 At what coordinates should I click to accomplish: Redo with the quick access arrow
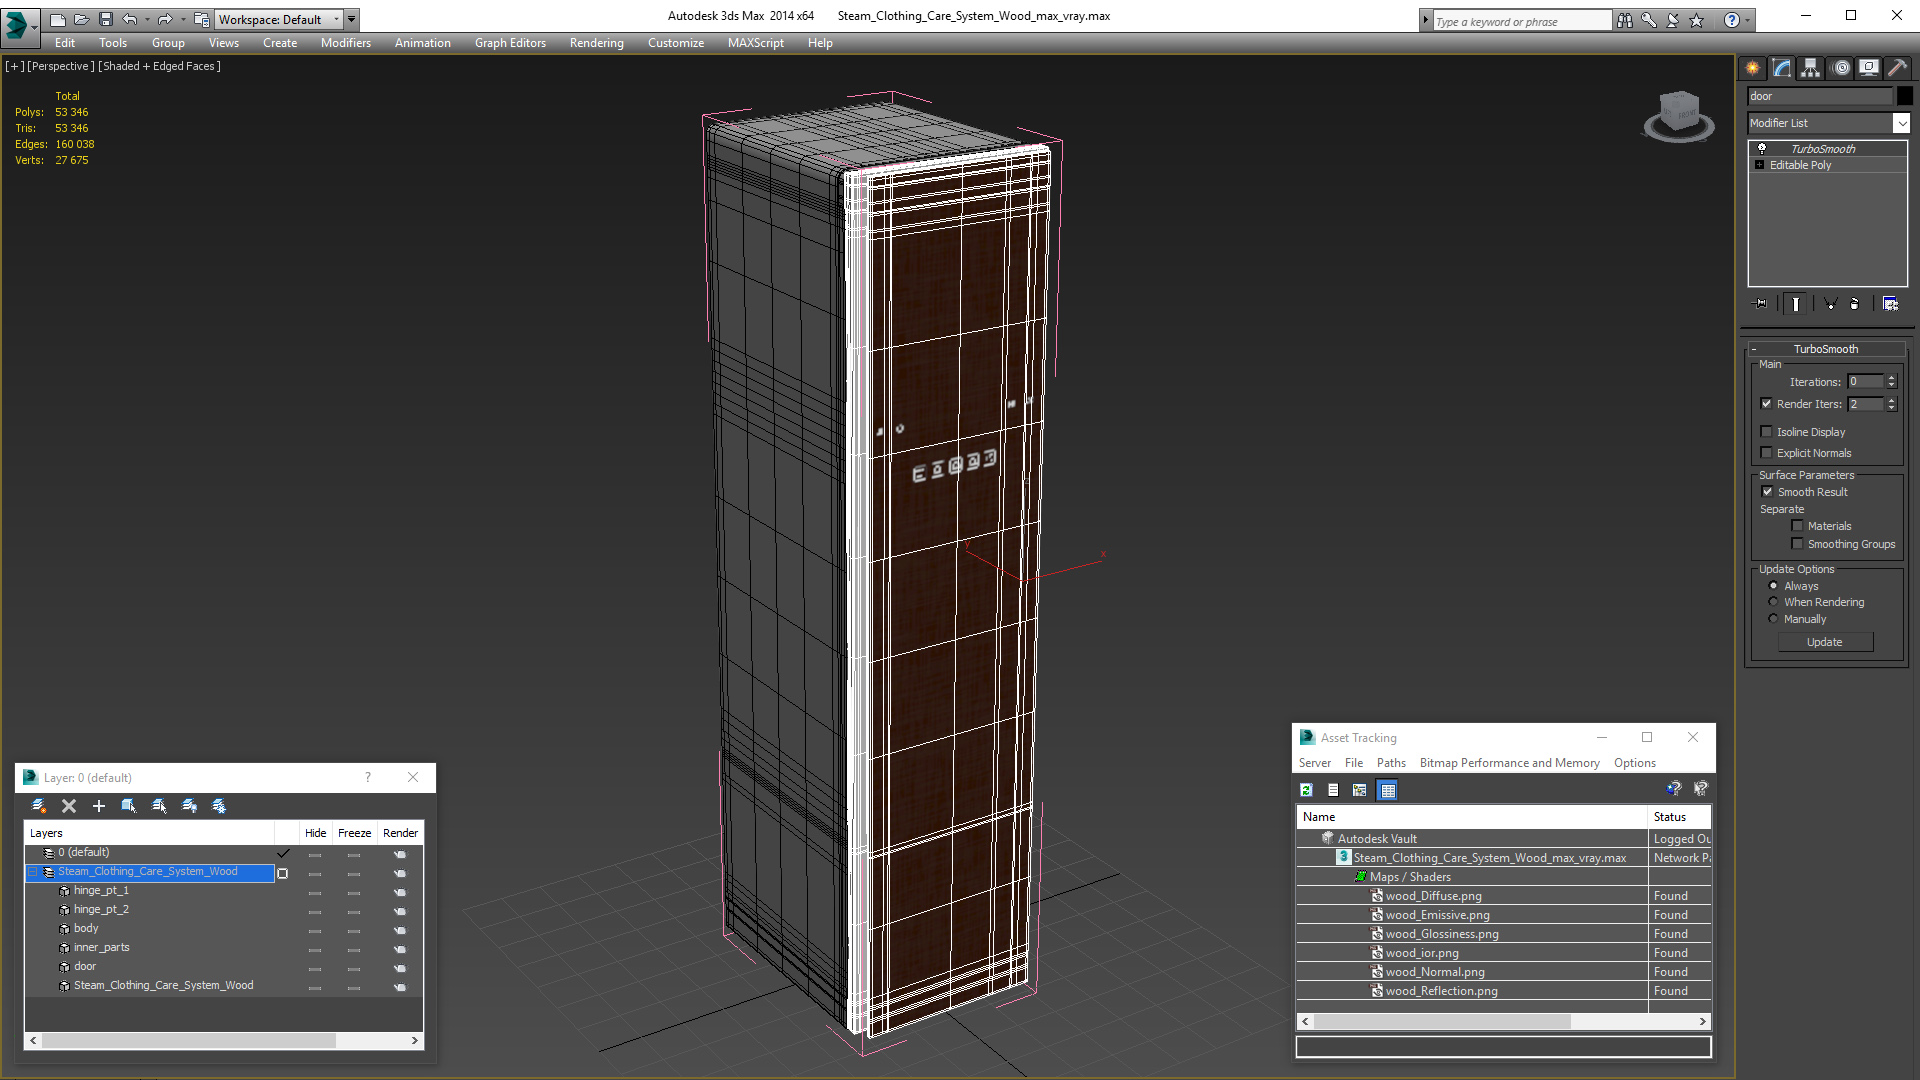pyautogui.click(x=165, y=19)
